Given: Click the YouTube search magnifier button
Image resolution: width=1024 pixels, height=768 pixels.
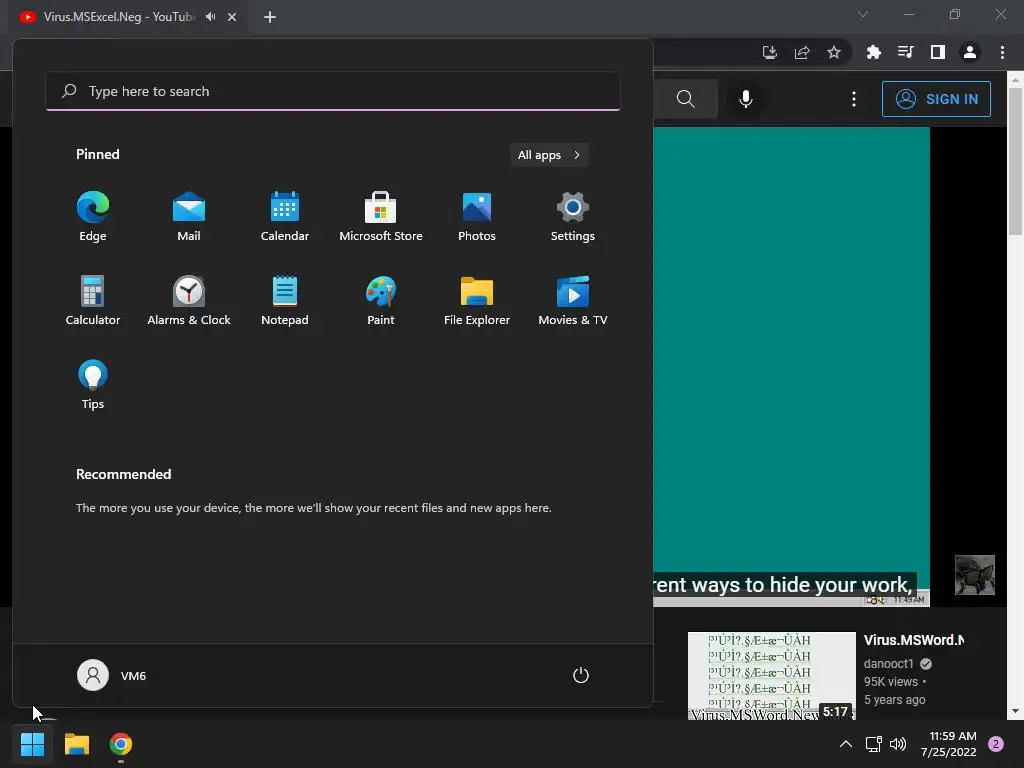Looking at the screenshot, I should (686, 99).
